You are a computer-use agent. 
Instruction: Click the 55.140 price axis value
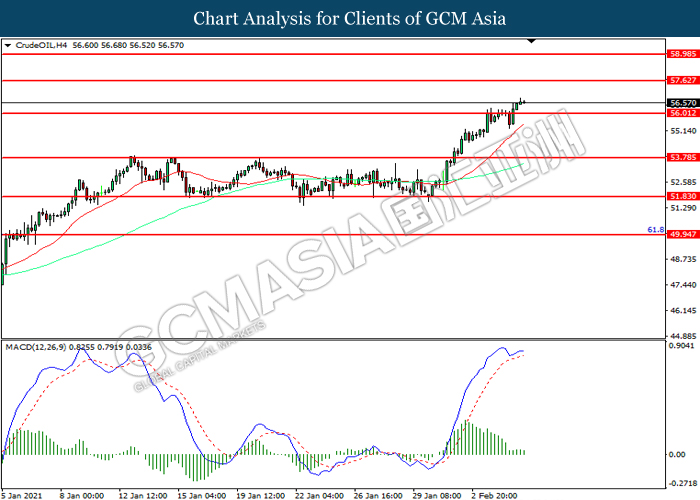[x=683, y=131]
